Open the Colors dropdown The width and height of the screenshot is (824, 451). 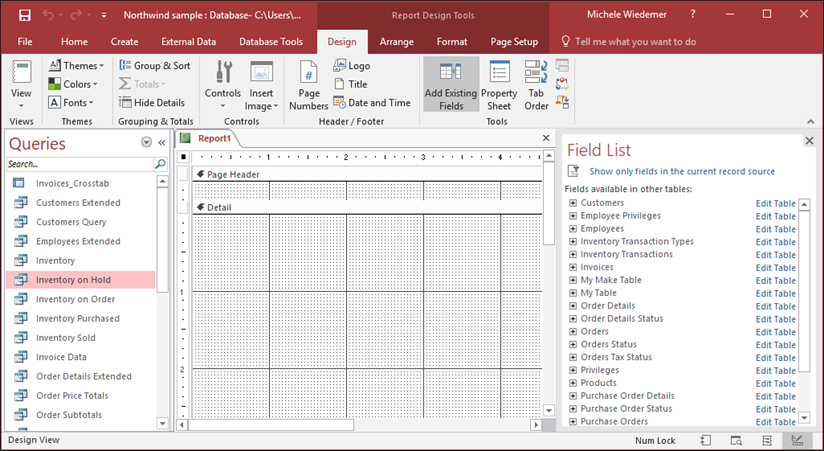point(73,84)
